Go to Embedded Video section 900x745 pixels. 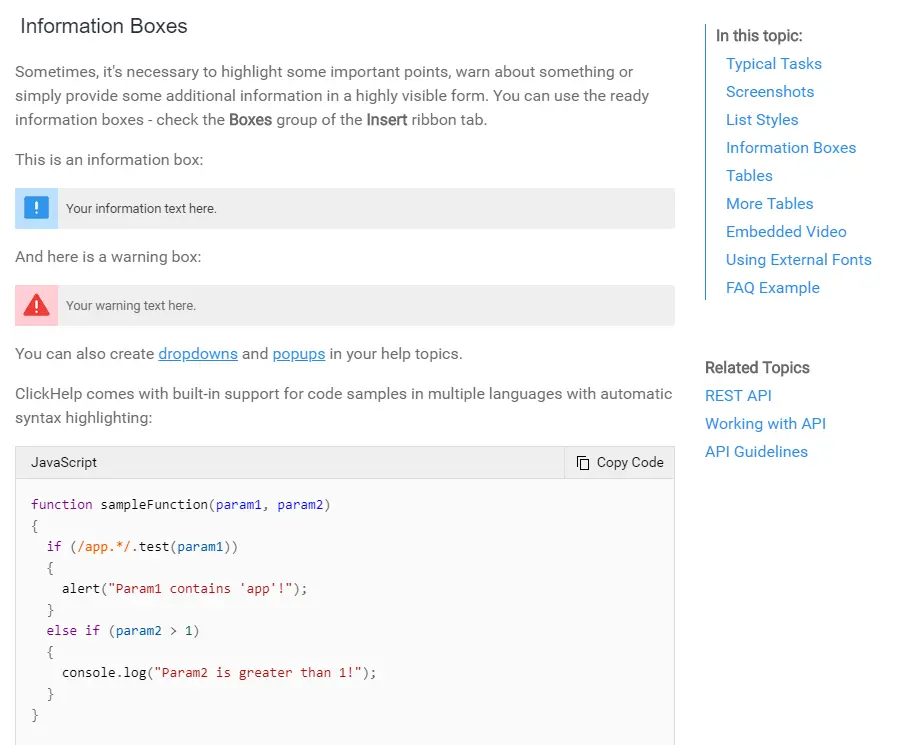click(785, 232)
